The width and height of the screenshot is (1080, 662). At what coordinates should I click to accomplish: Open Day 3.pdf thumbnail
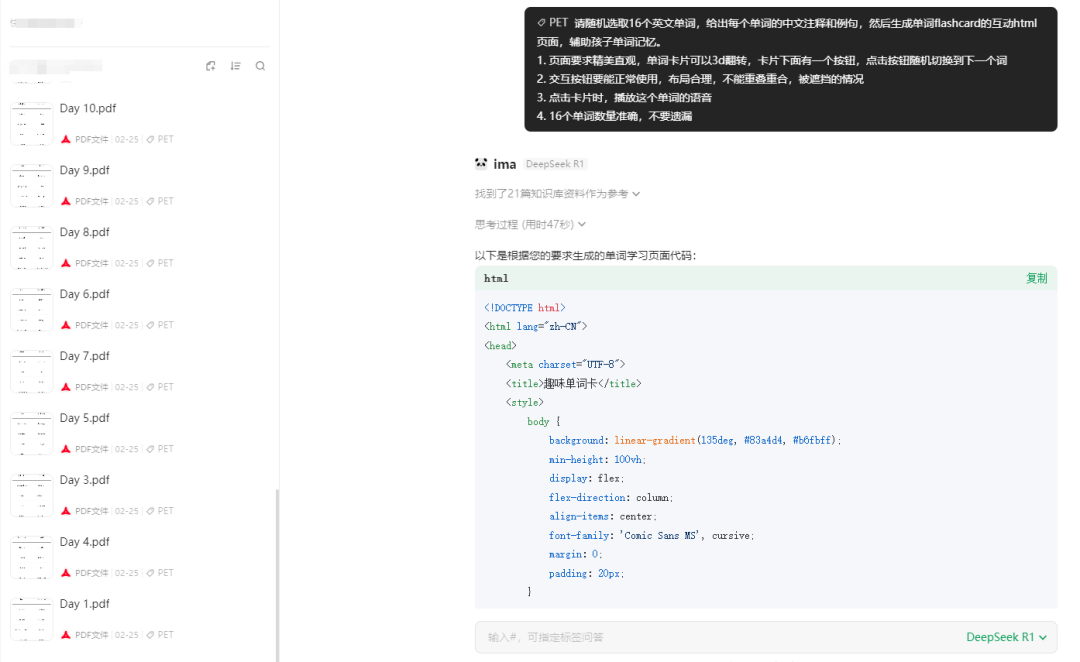point(32,495)
